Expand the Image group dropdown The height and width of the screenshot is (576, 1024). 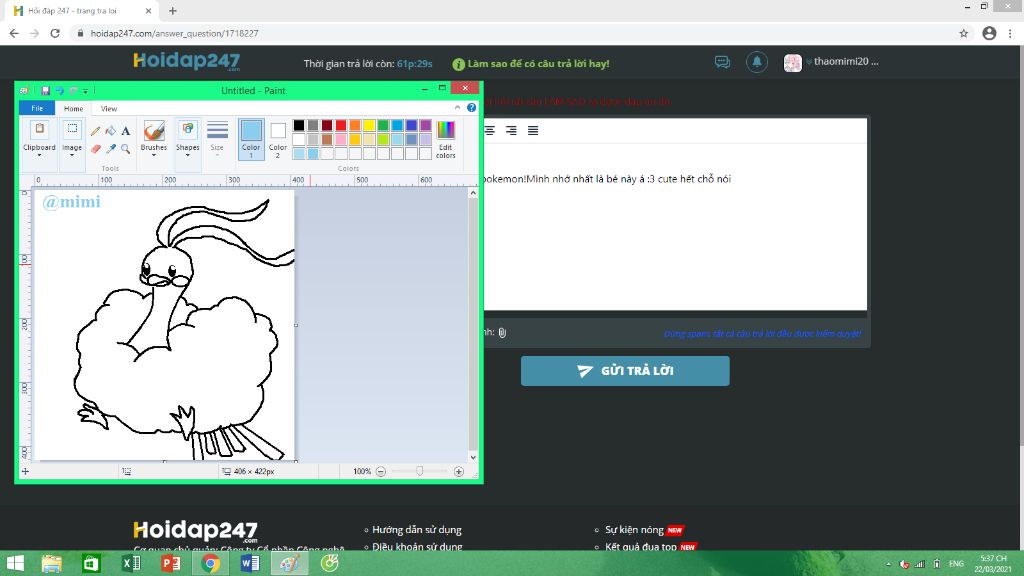pyautogui.click(x=72, y=155)
